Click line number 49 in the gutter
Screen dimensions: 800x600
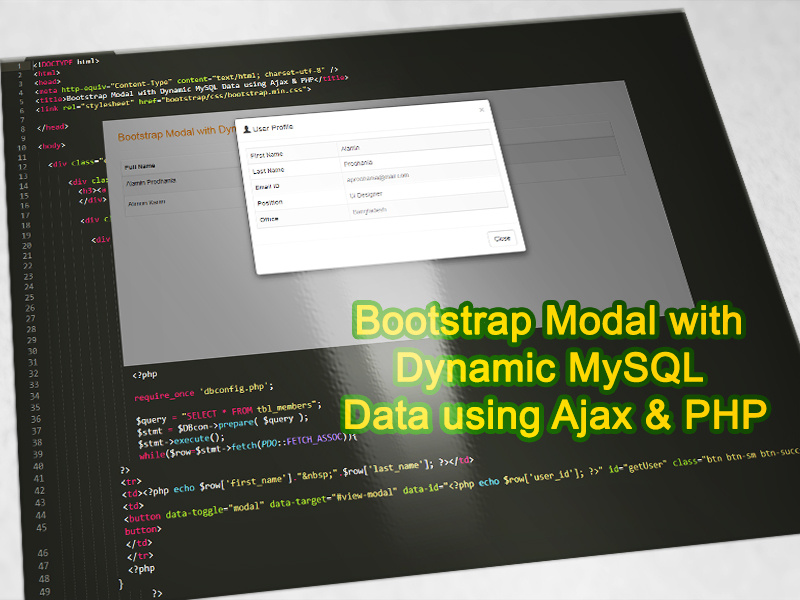click(x=44, y=592)
